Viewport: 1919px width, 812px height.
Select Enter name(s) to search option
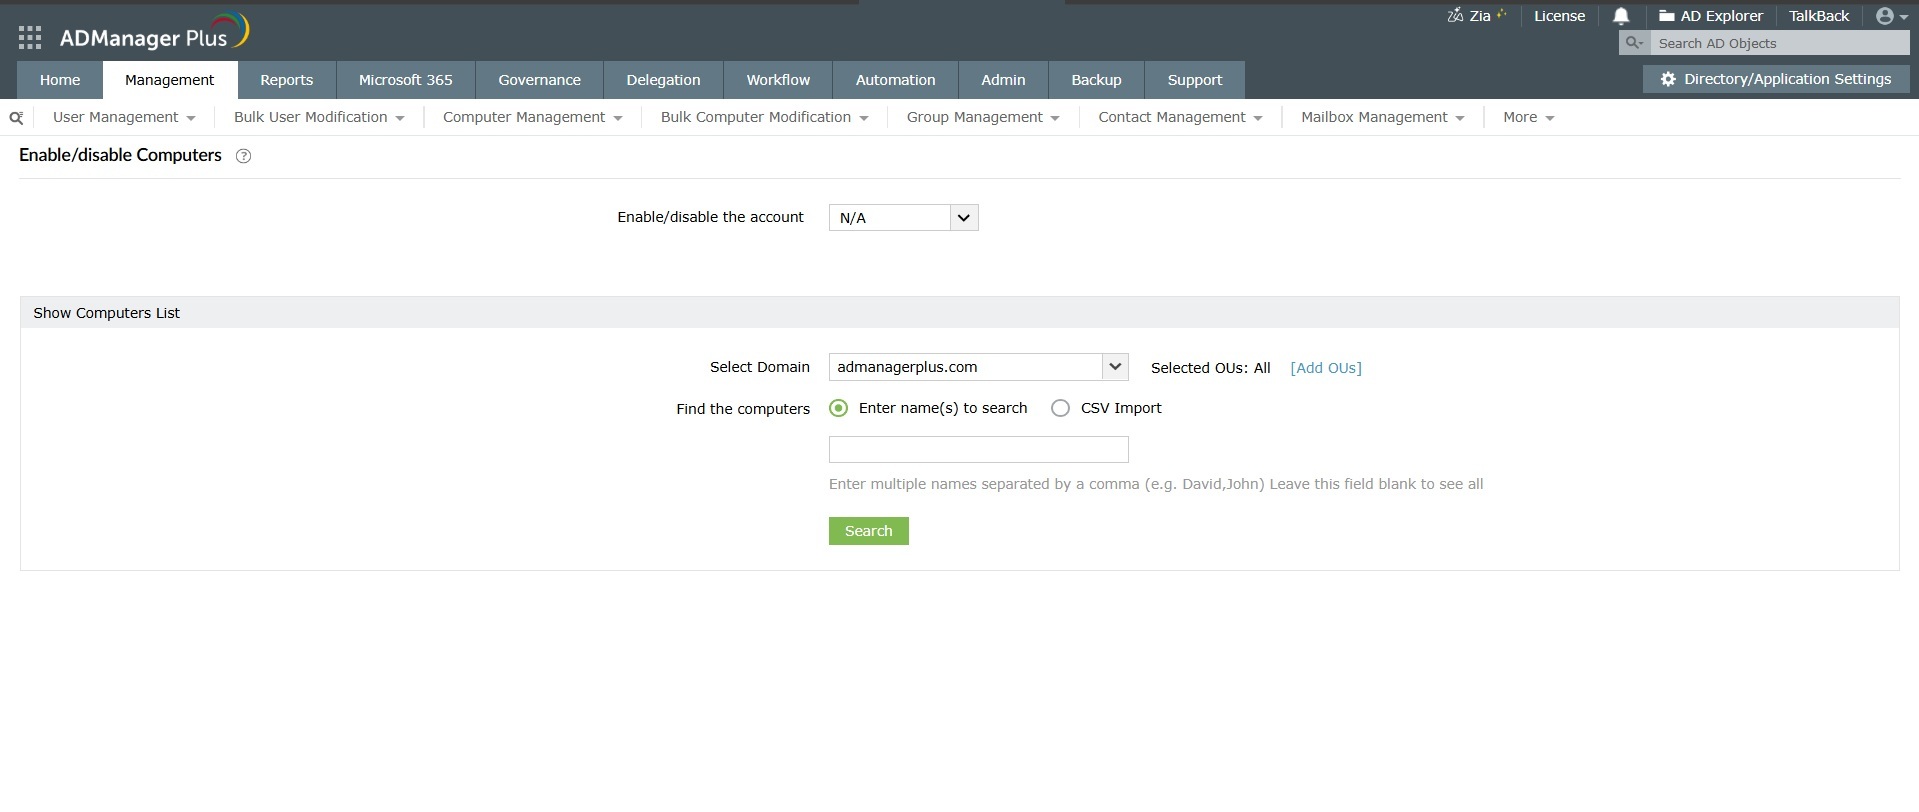(x=839, y=408)
